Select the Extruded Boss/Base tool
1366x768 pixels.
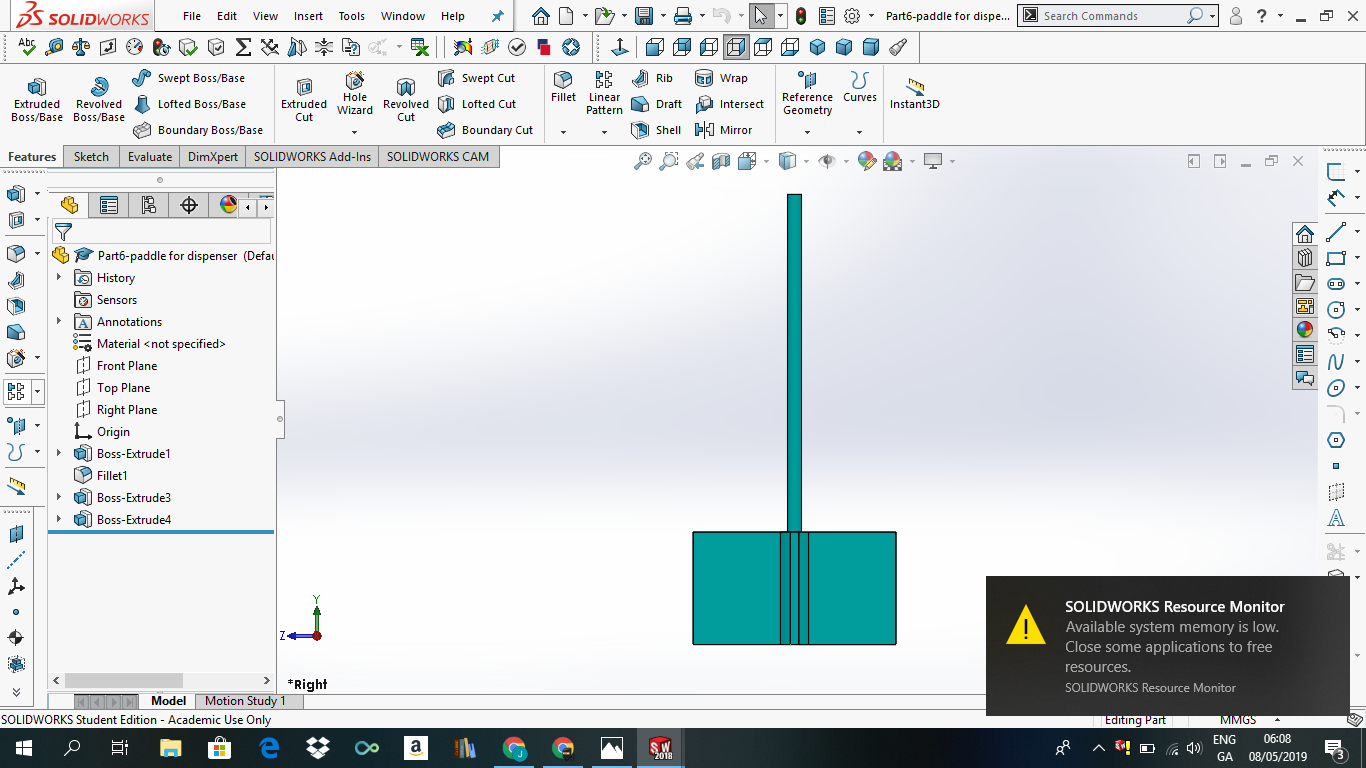point(37,101)
